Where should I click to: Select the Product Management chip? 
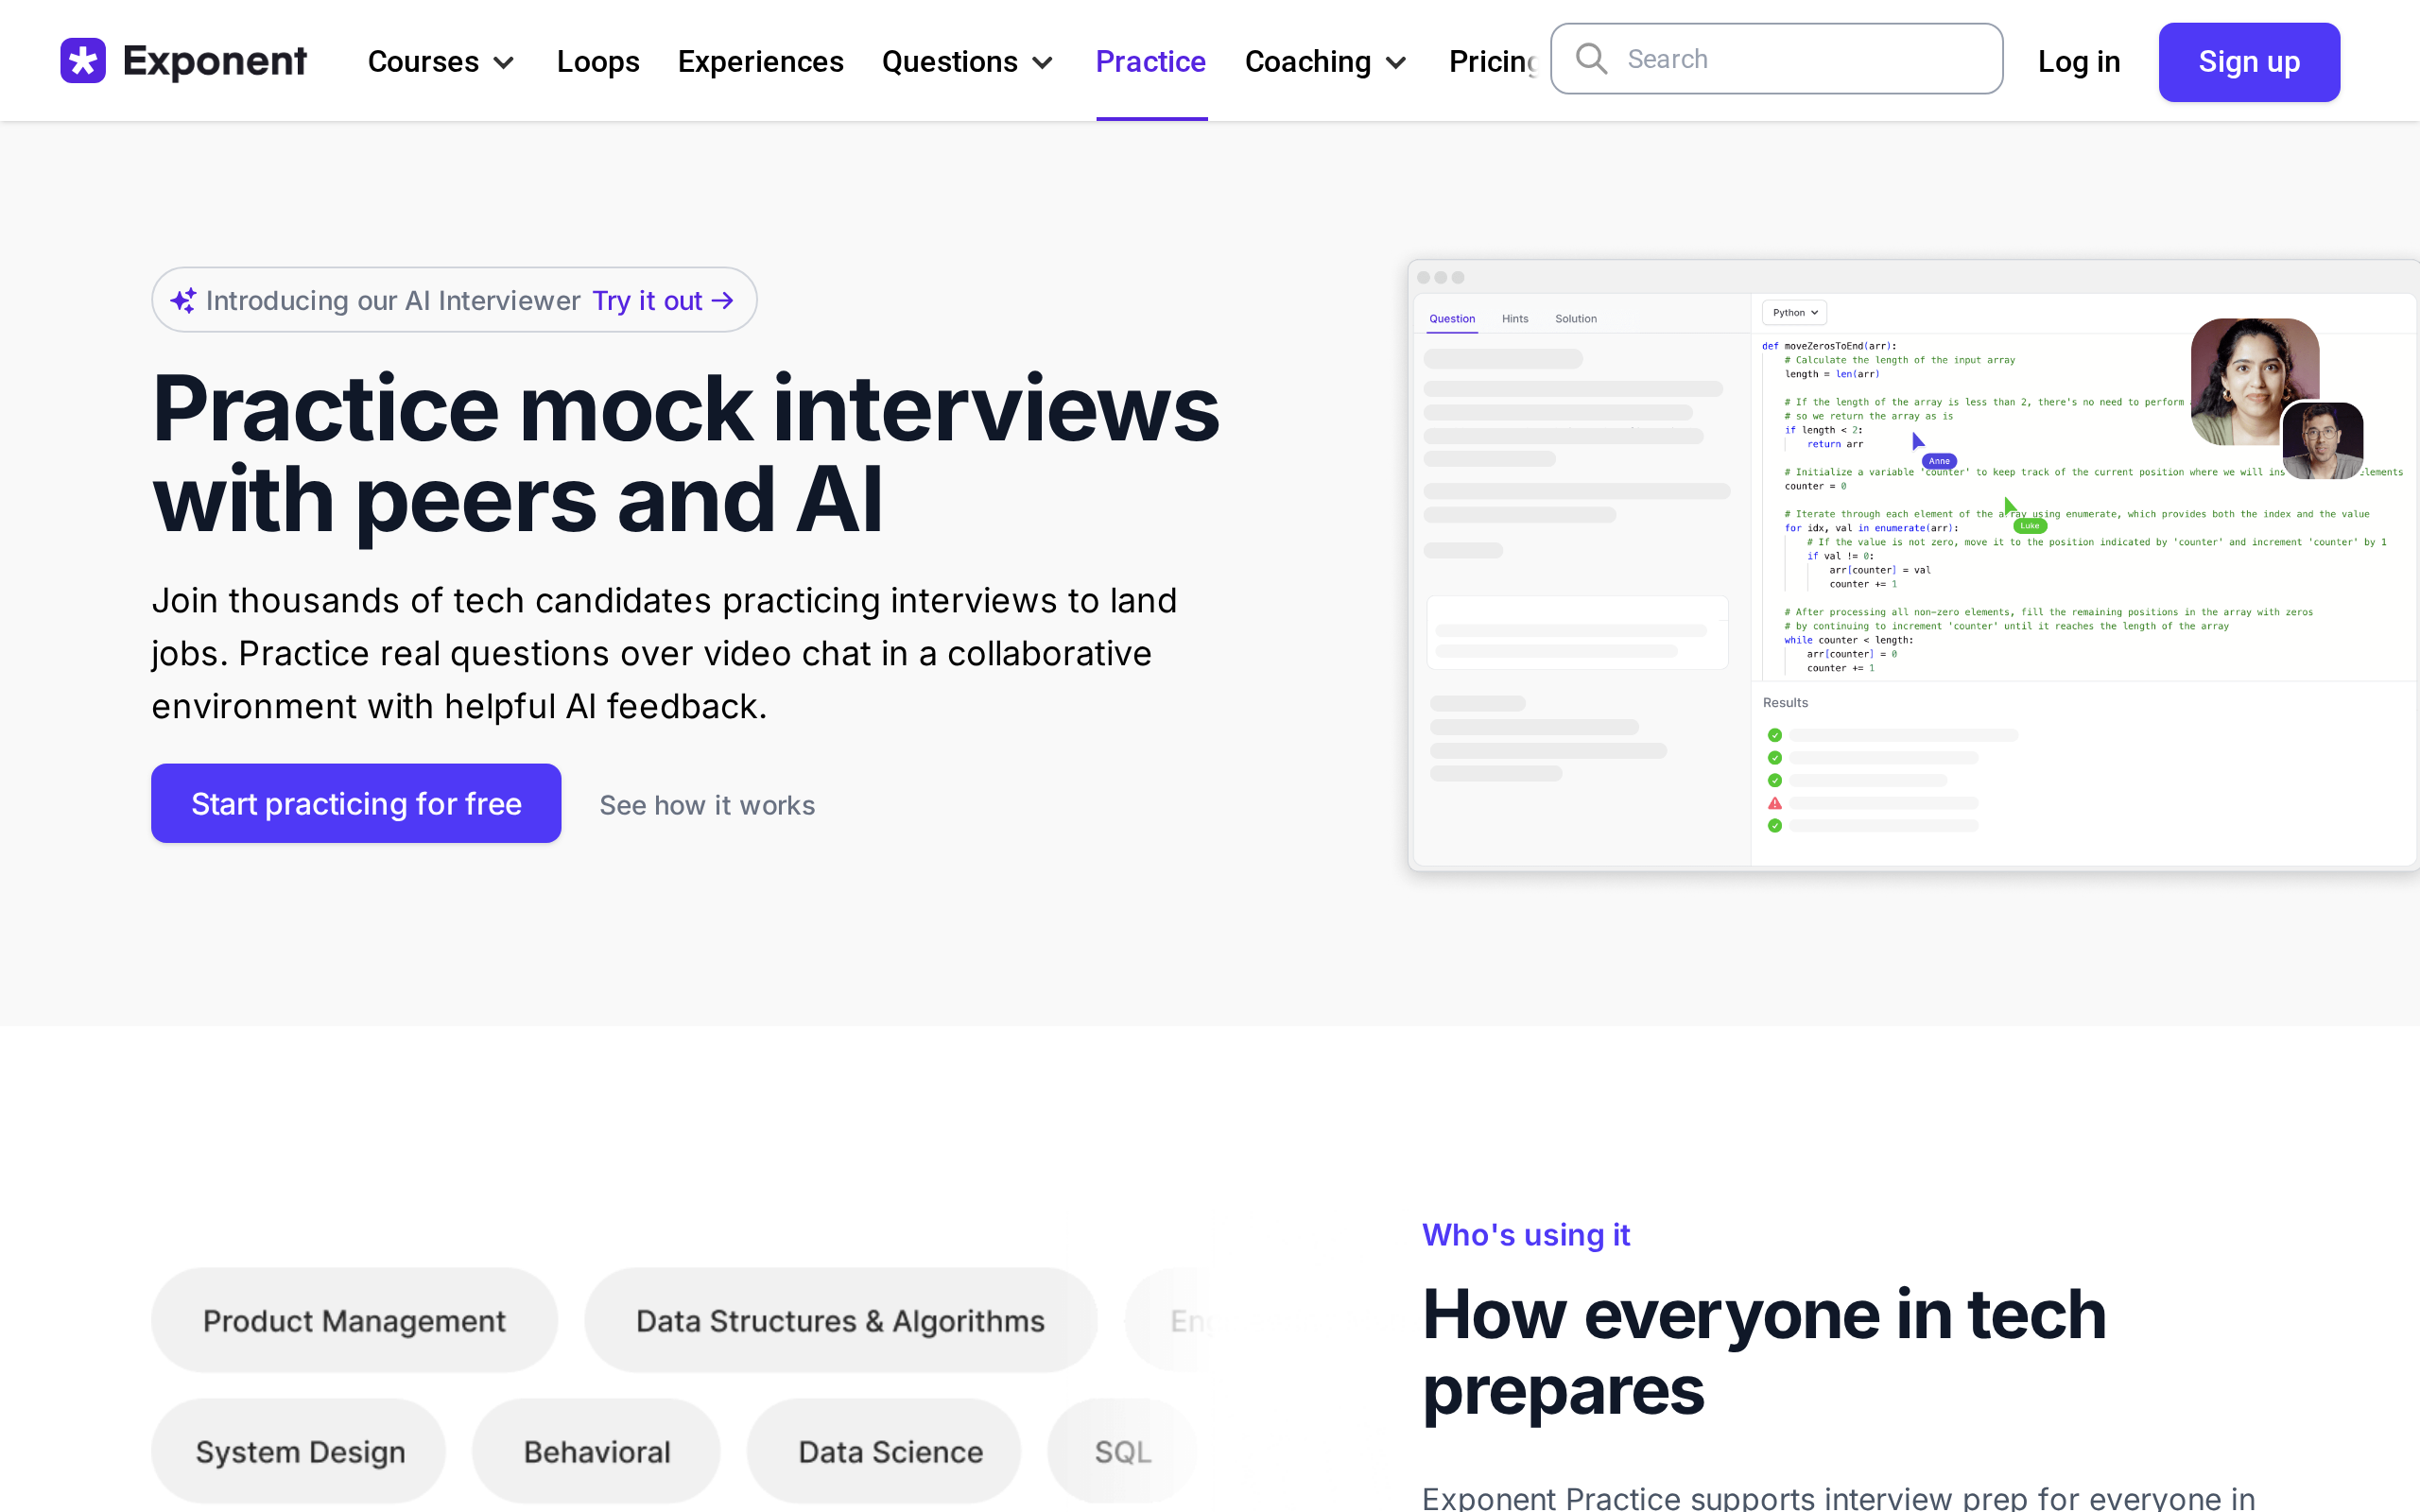354,1320
